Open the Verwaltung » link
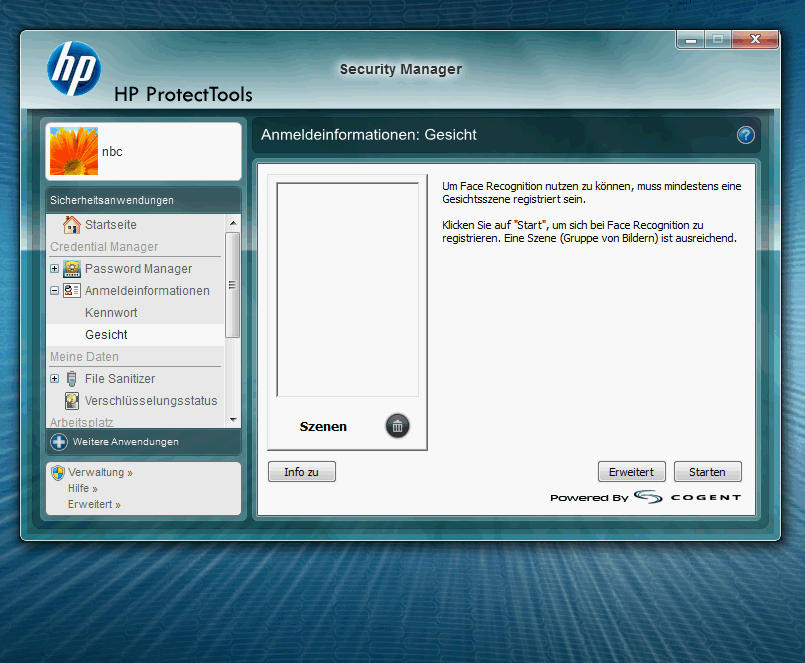 (101, 472)
